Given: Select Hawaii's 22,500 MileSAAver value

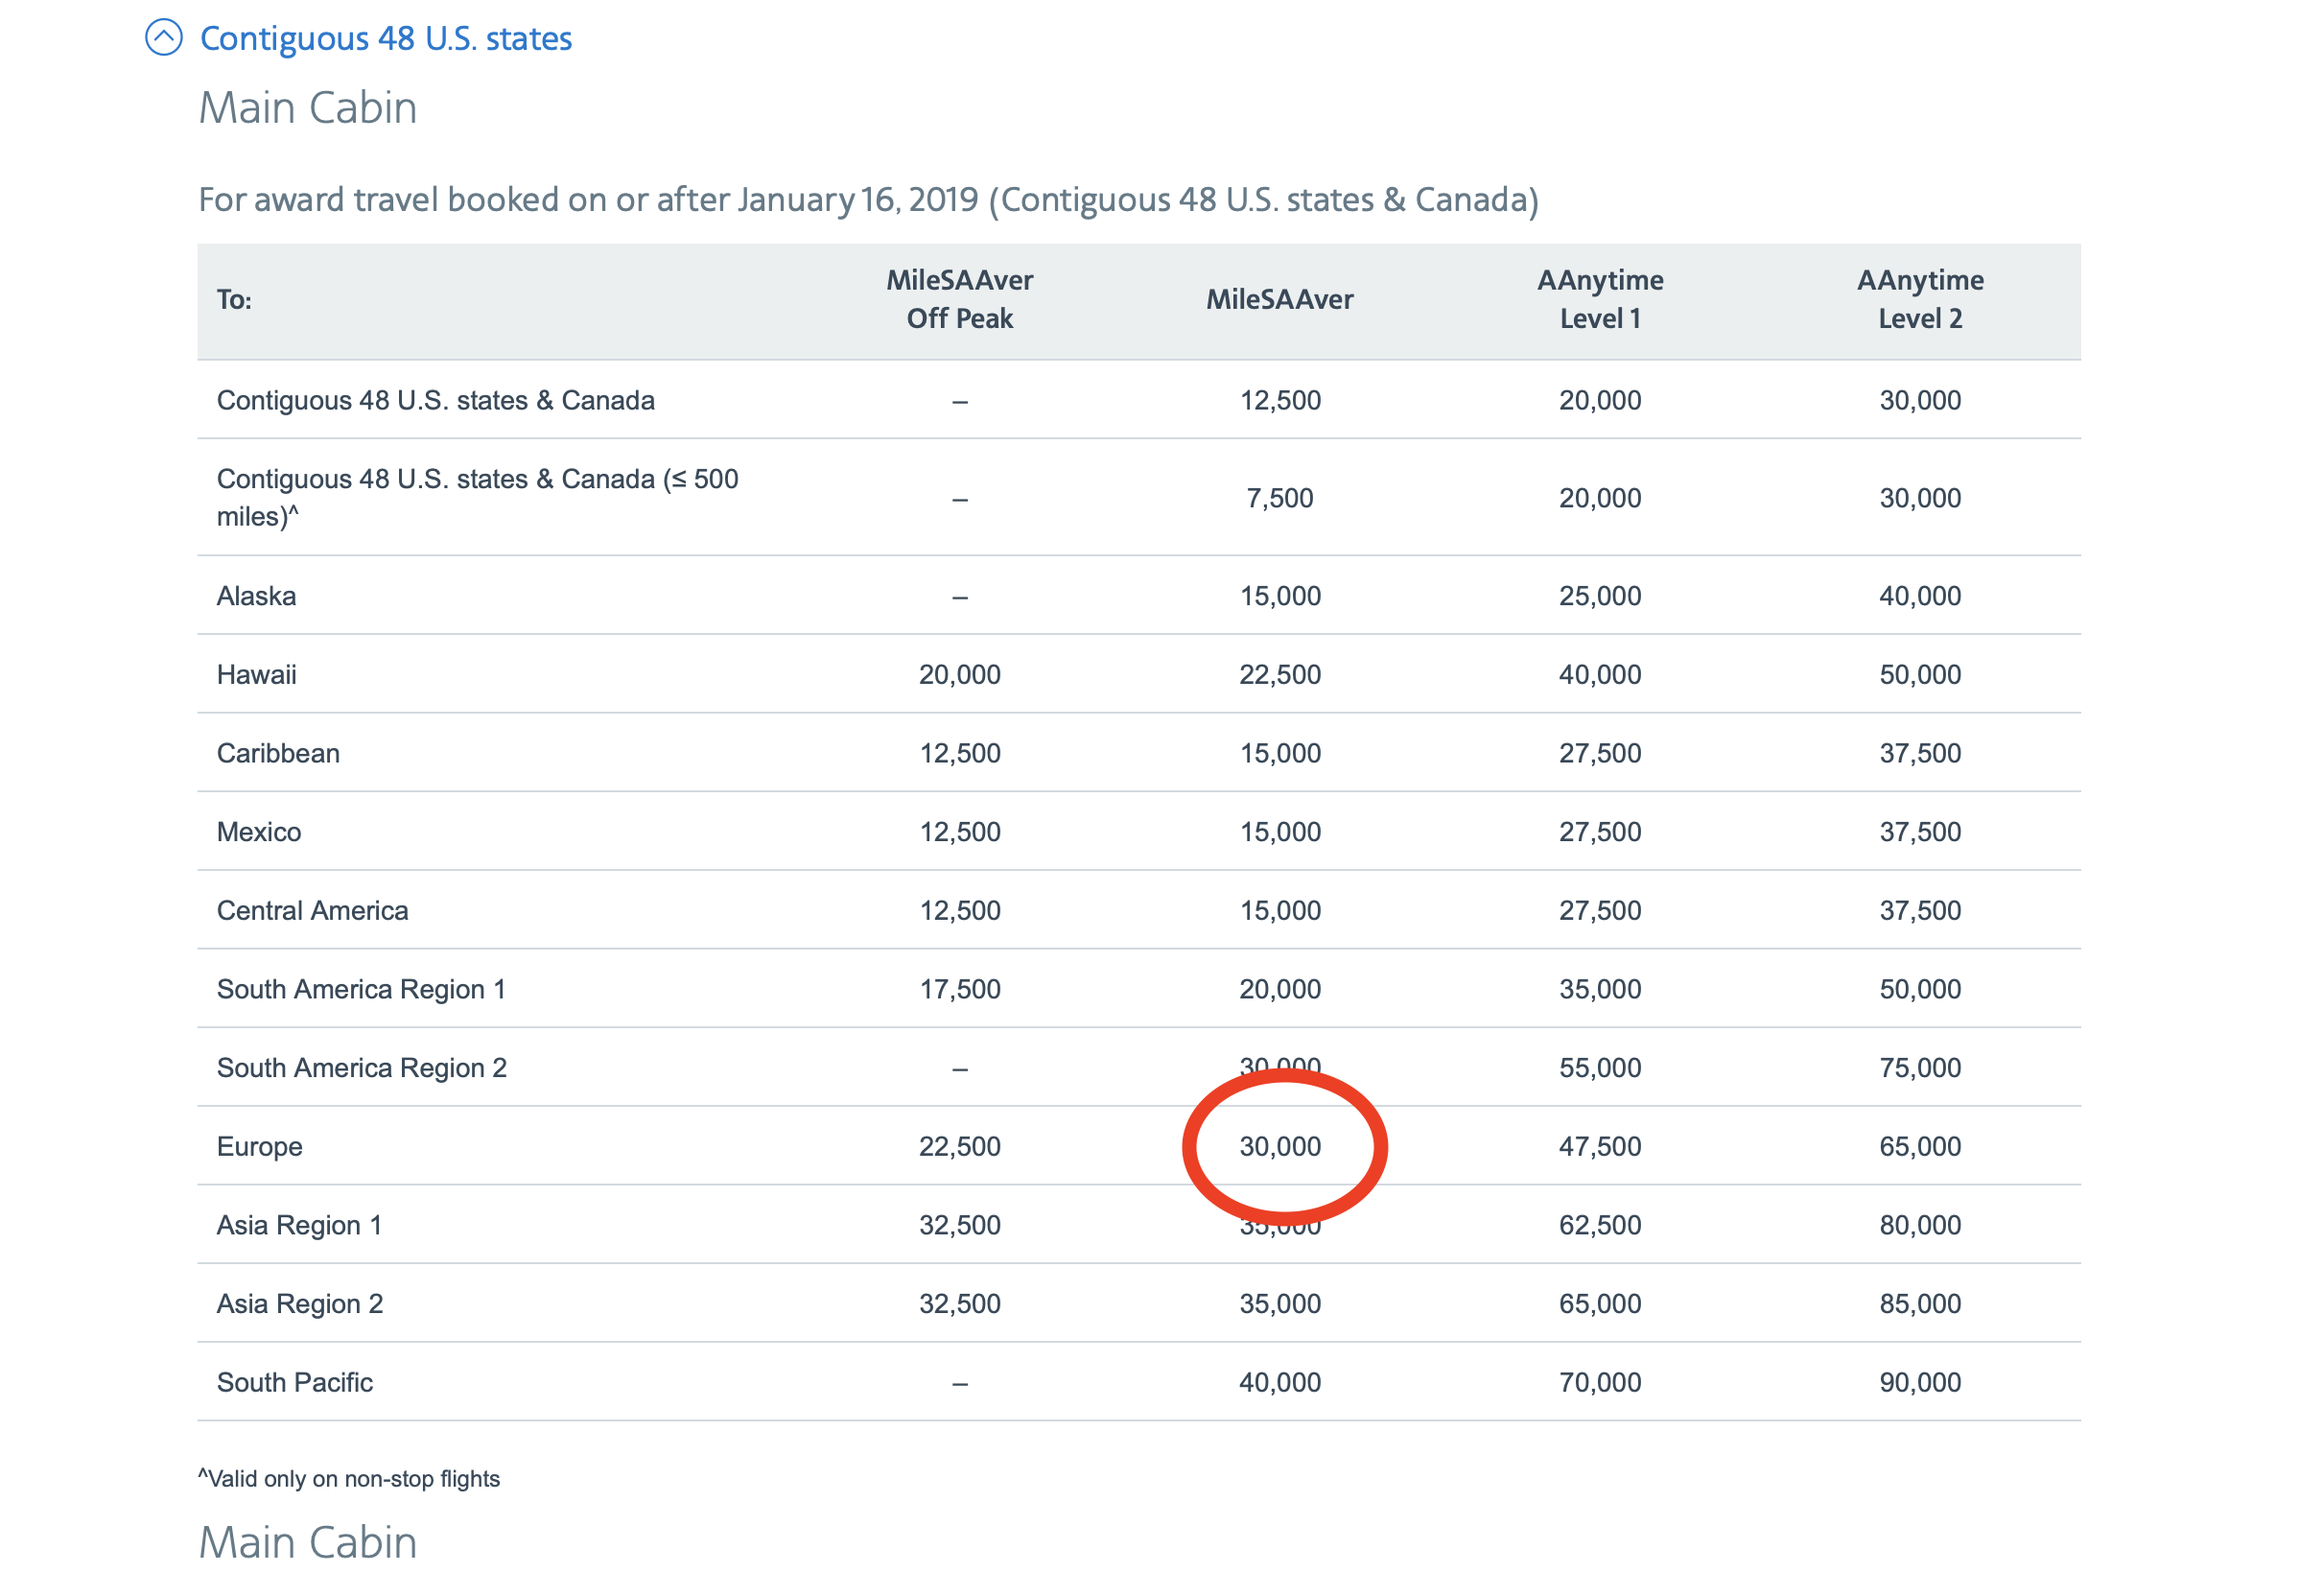Looking at the screenshot, I should [x=1280, y=675].
